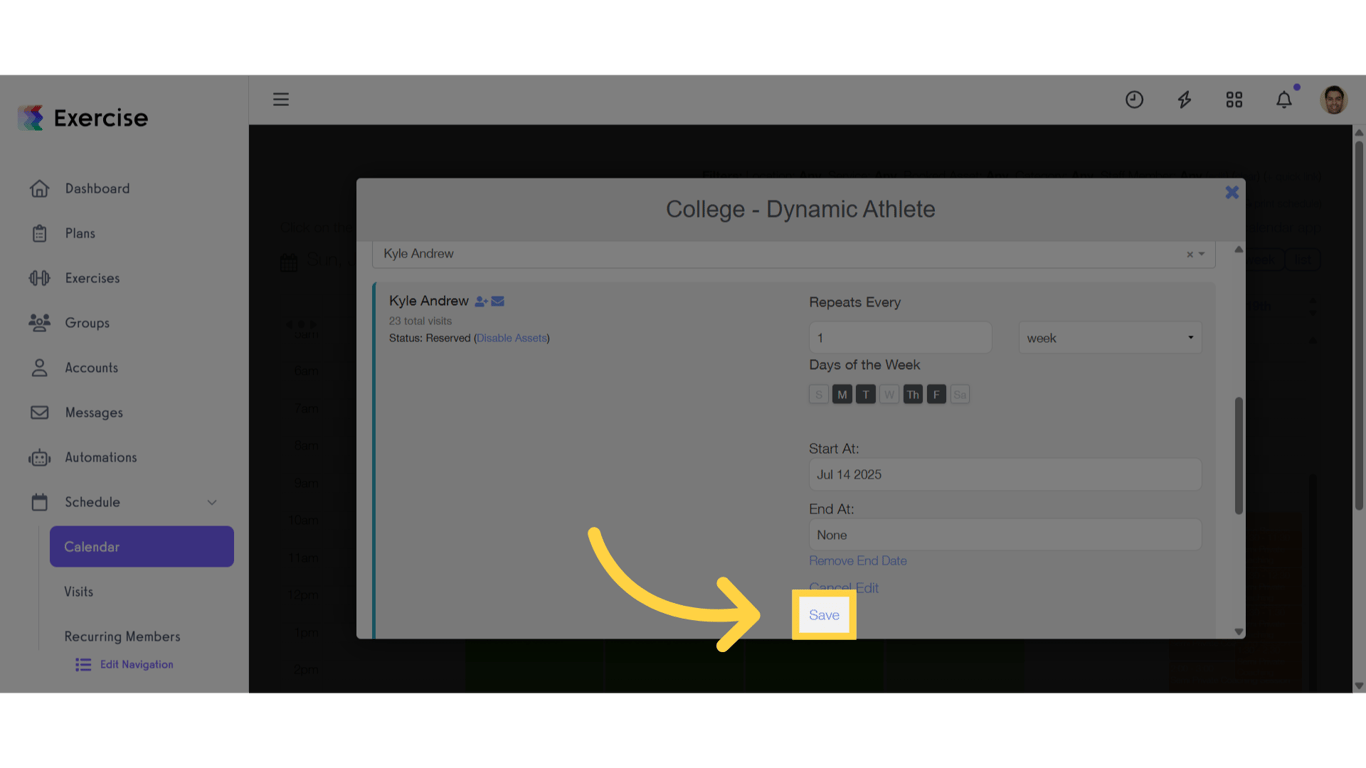The image size is (1366, 768).
Task: Open the lightning bolt quick actions
Action: pyautogui.click(x=1184, y=99)
